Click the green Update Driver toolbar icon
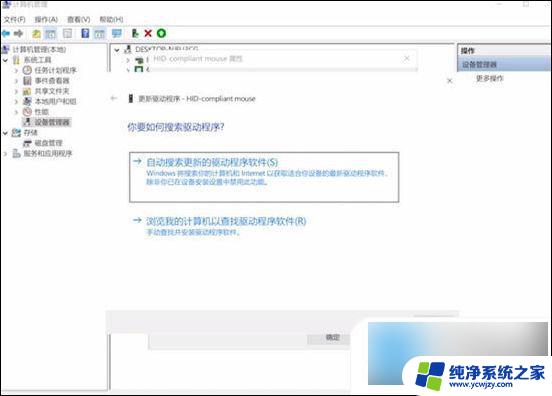Screen dimensions: 552x396 [135, 33]
